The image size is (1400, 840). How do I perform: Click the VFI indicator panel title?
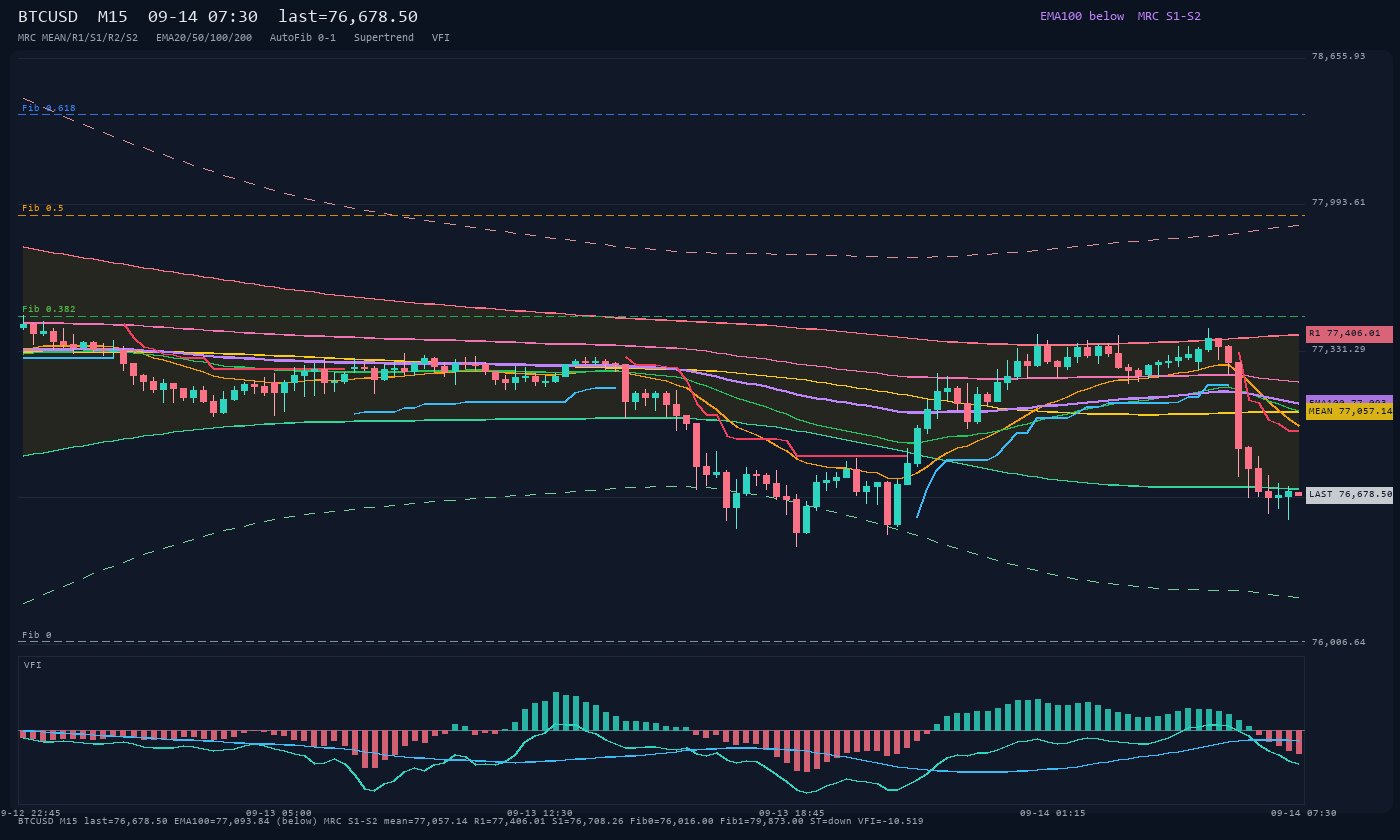(33, 665)
